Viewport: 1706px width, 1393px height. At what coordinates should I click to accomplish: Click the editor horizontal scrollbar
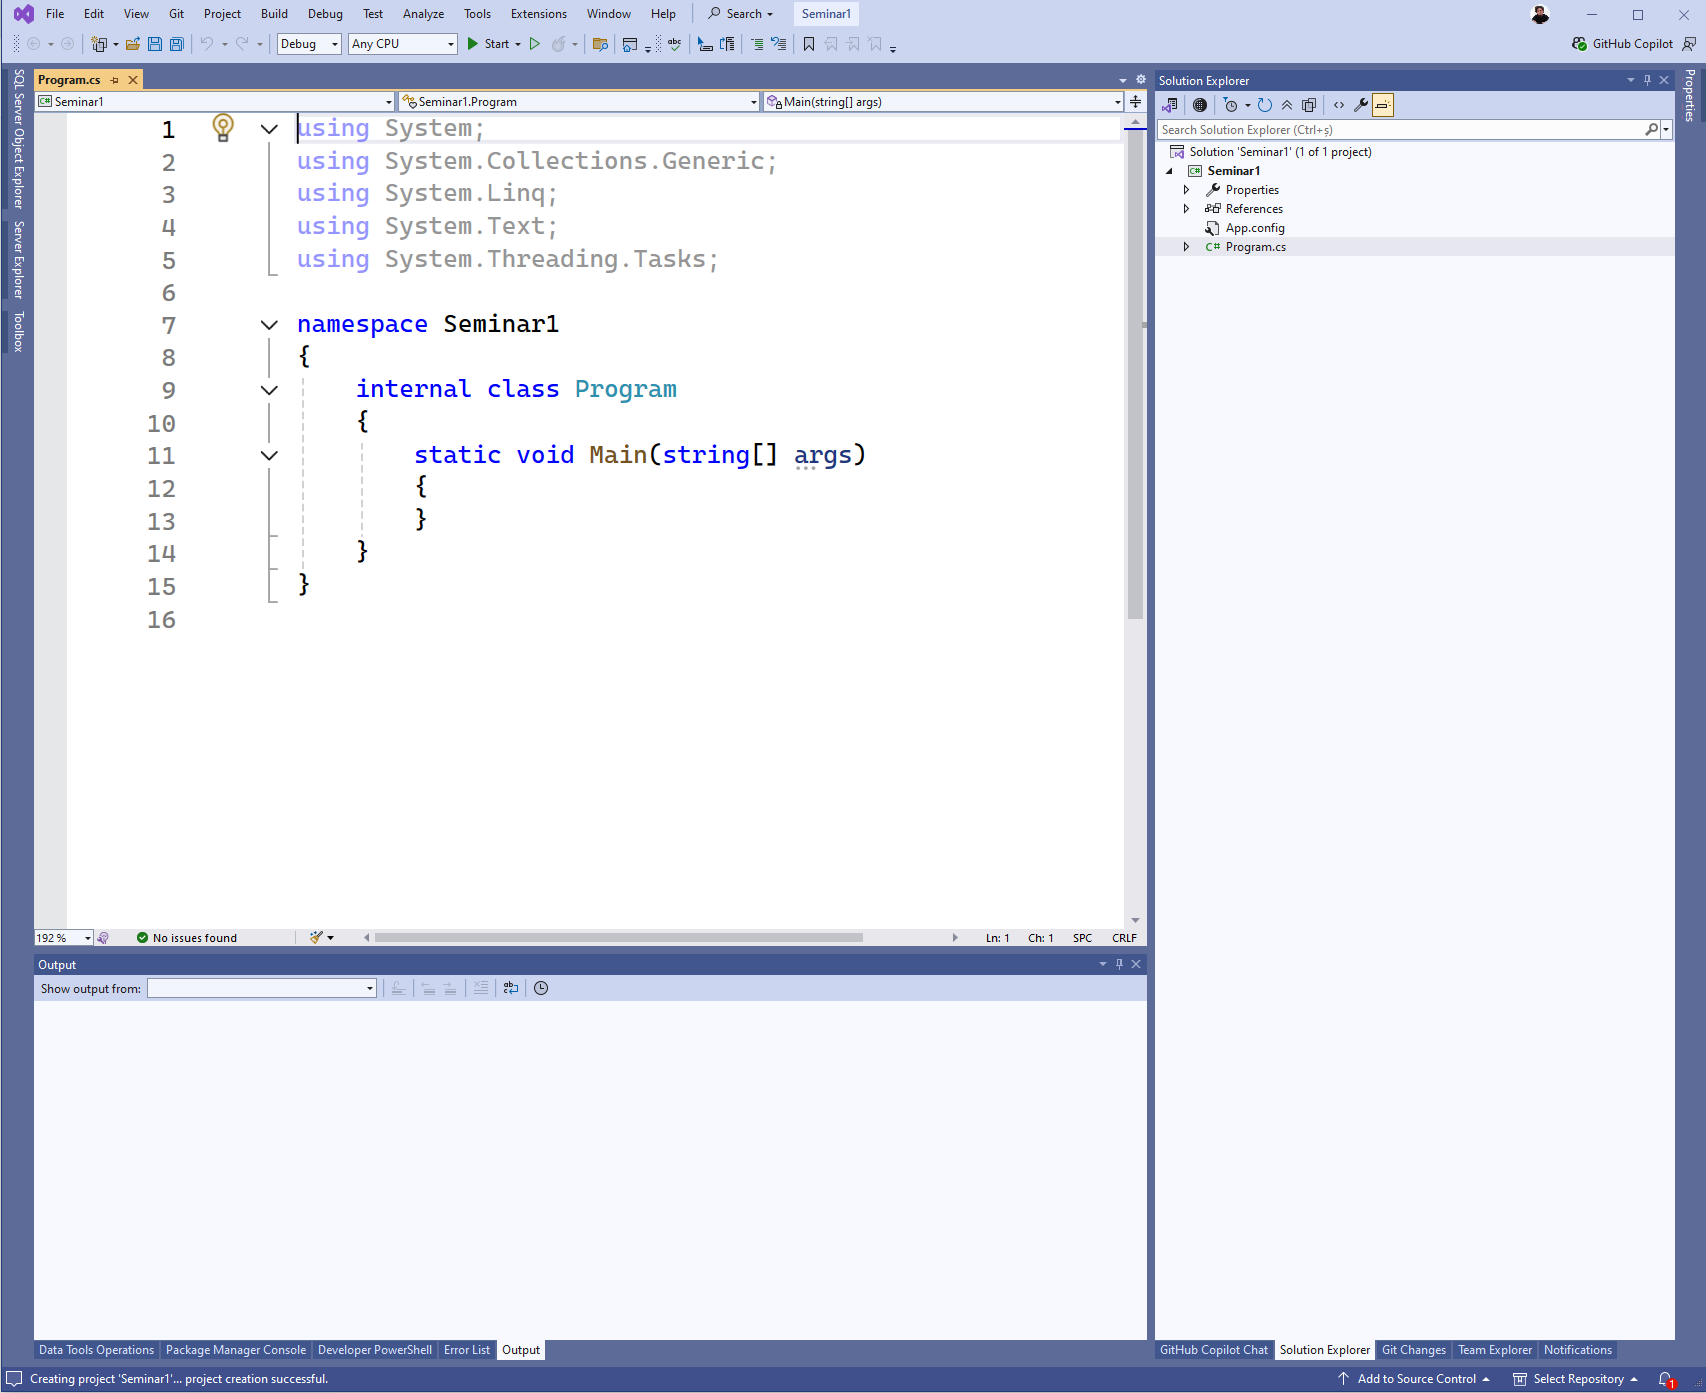point(618,938)
